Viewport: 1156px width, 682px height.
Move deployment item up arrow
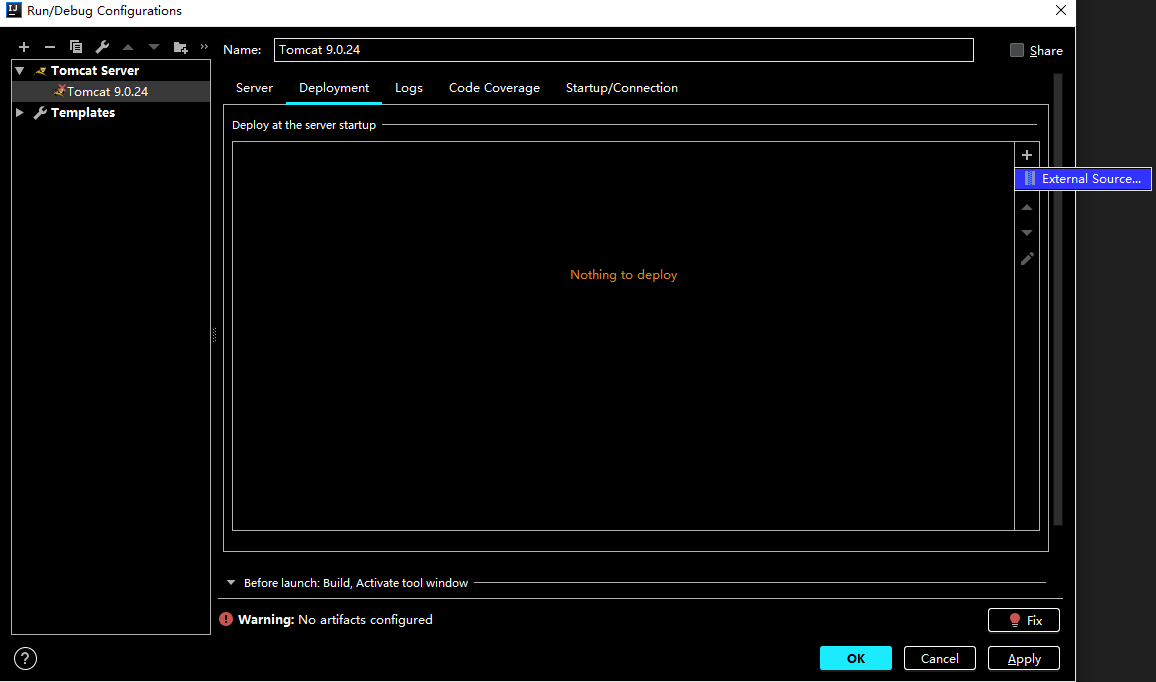point(1027,207)
